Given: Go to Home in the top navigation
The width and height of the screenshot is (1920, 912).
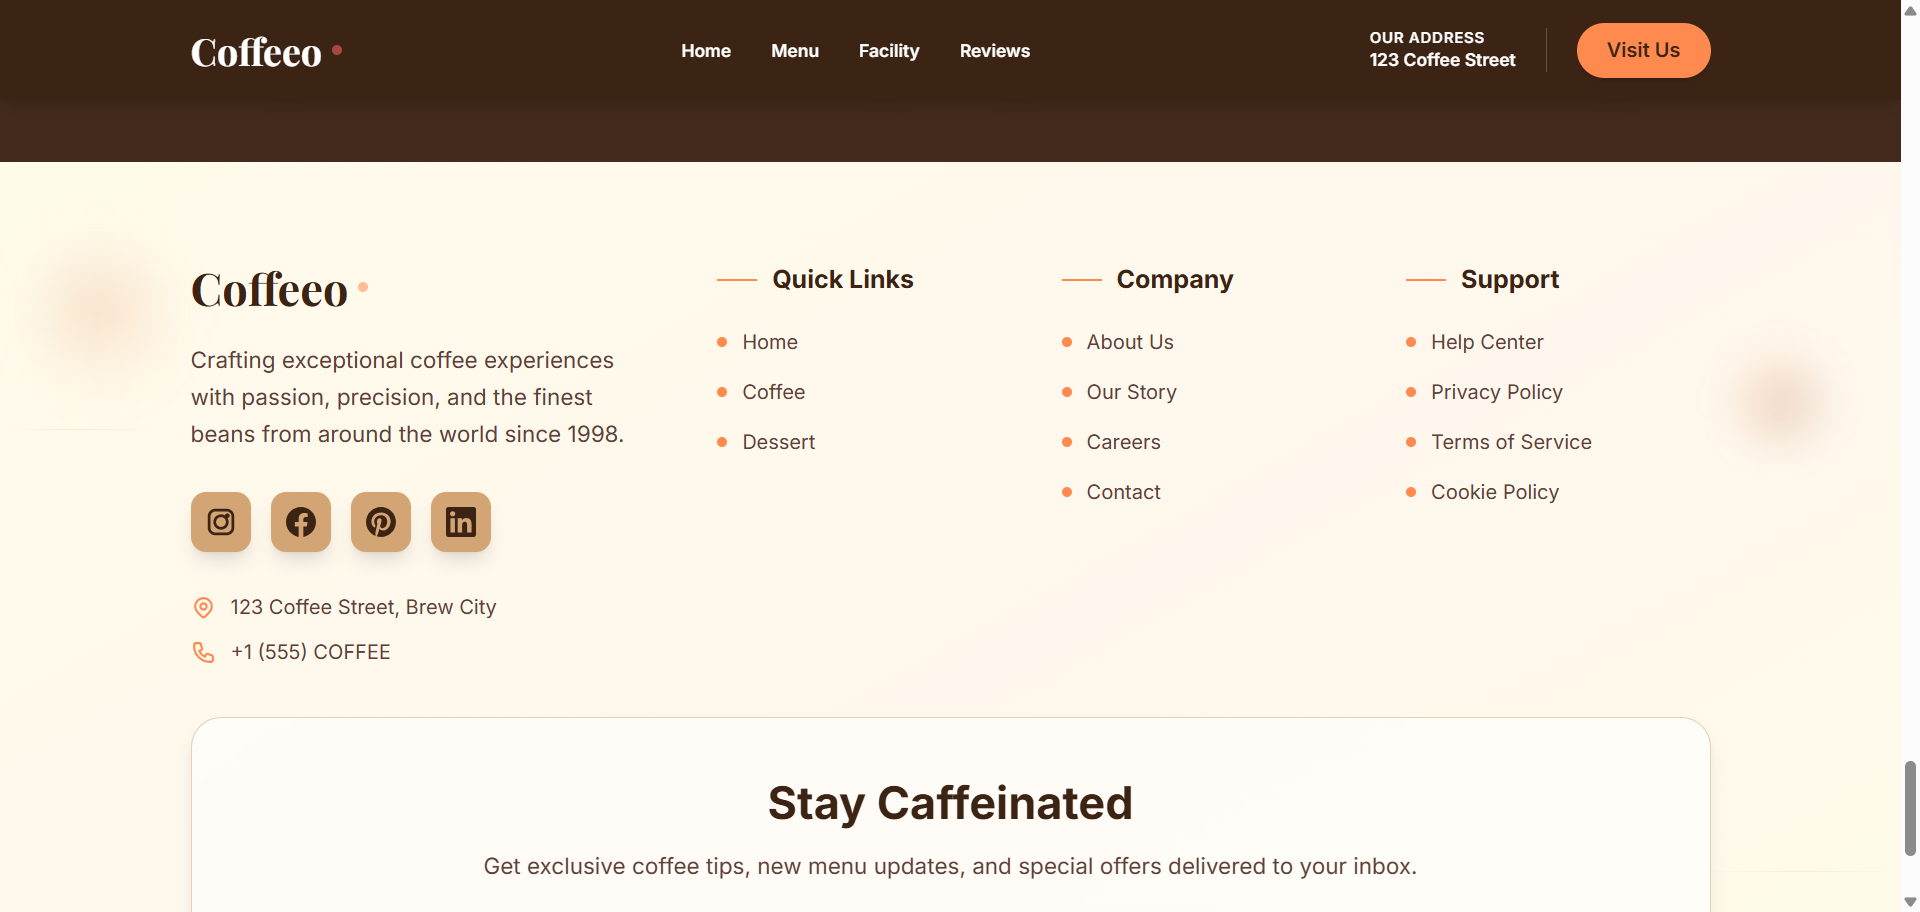Looking at the screenshot, I should coord(706,51).
